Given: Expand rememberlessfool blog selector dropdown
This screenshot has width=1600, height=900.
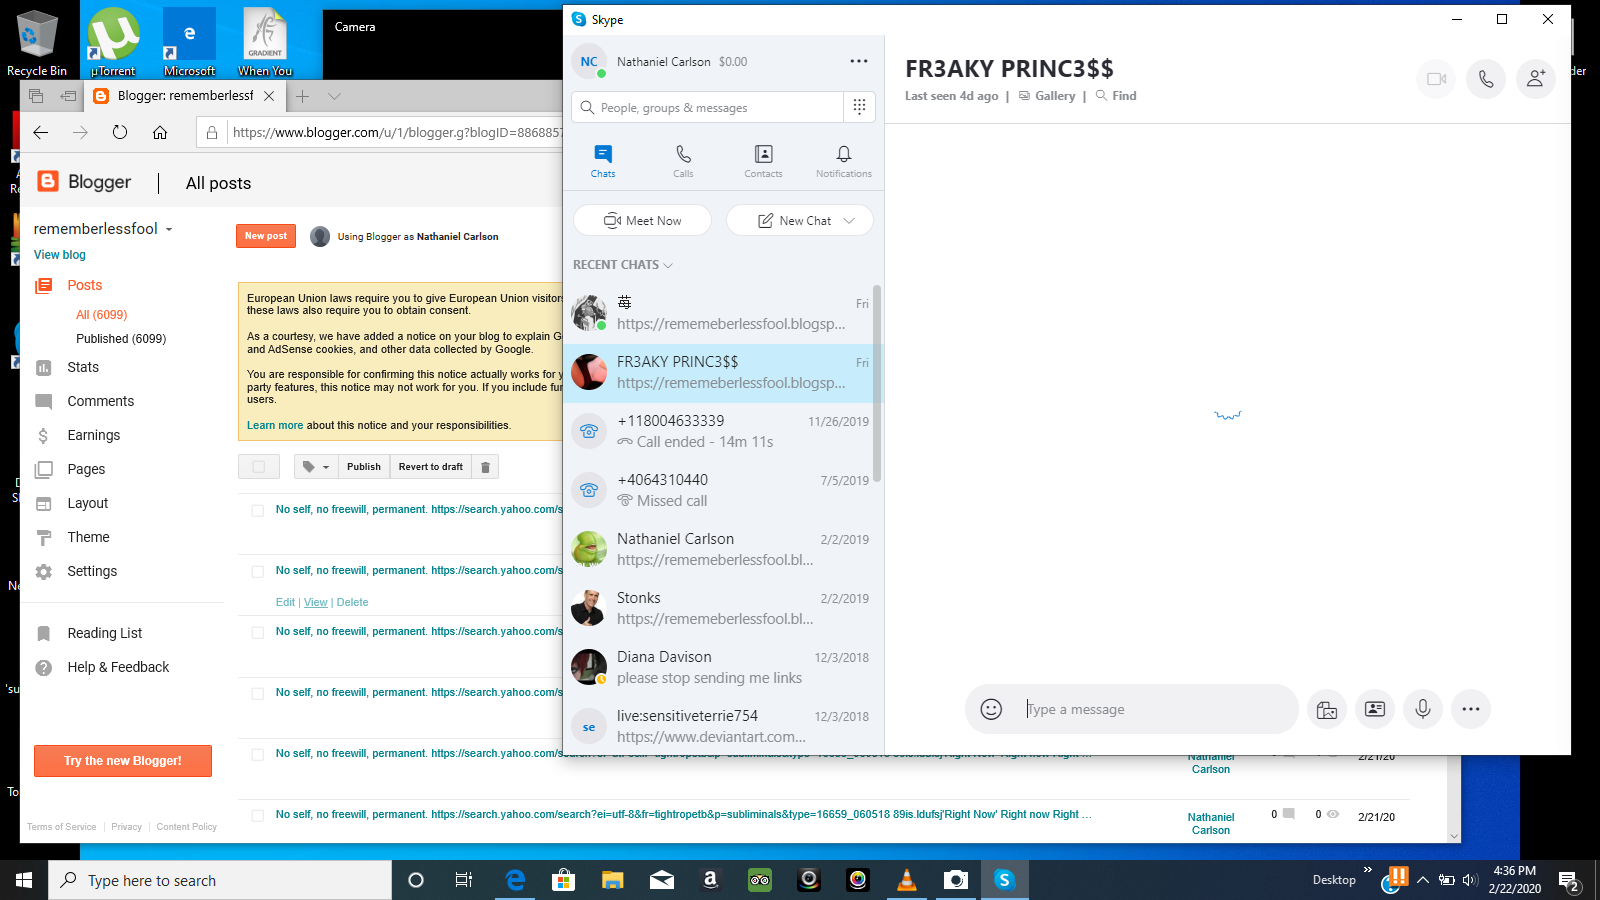Looking at the screenshot, I should click(169, 229).
